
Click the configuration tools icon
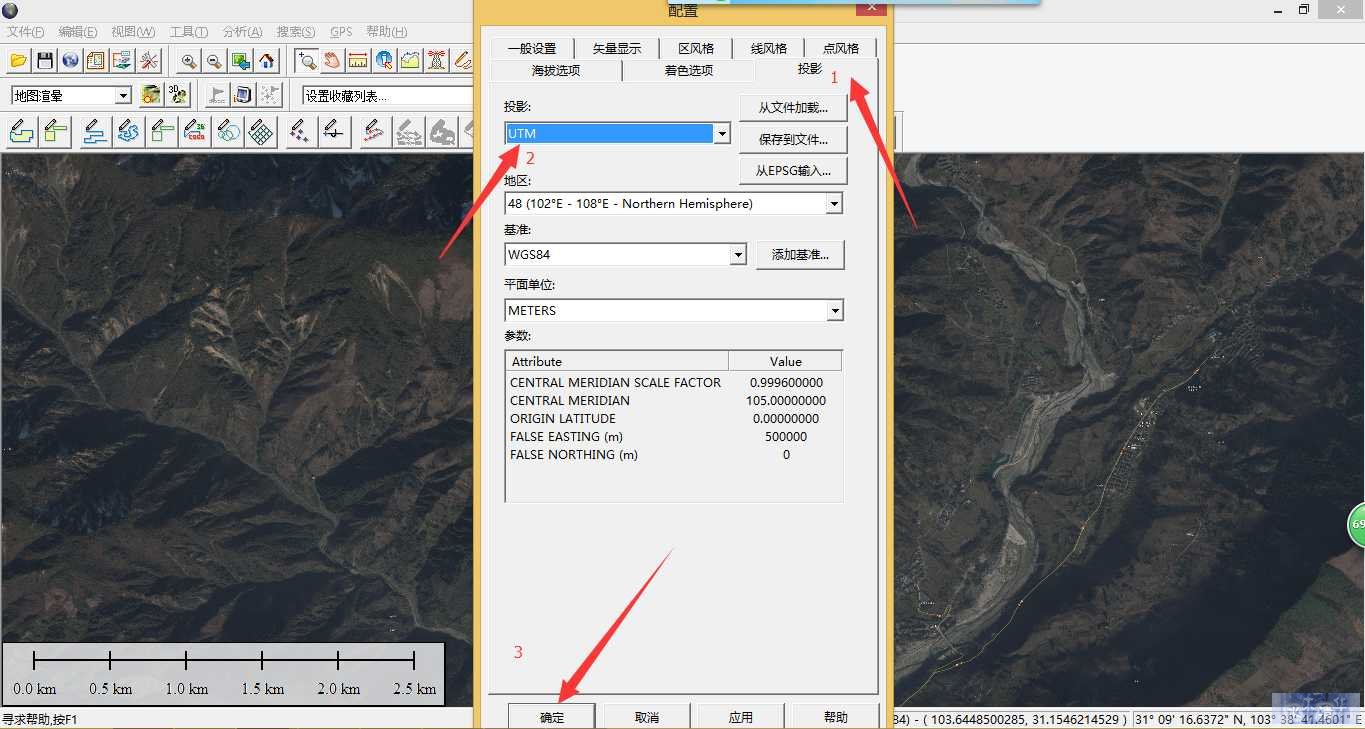coord(148,61)
